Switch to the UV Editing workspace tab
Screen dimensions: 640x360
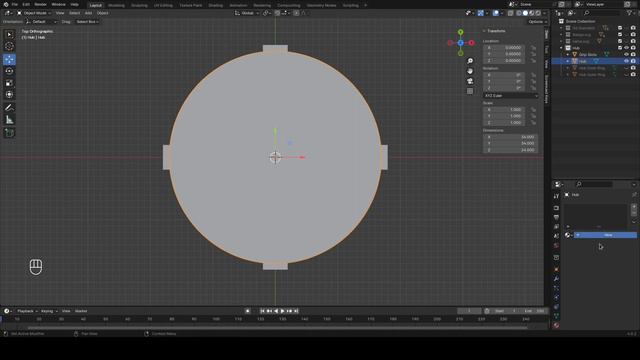coord(163,5)
